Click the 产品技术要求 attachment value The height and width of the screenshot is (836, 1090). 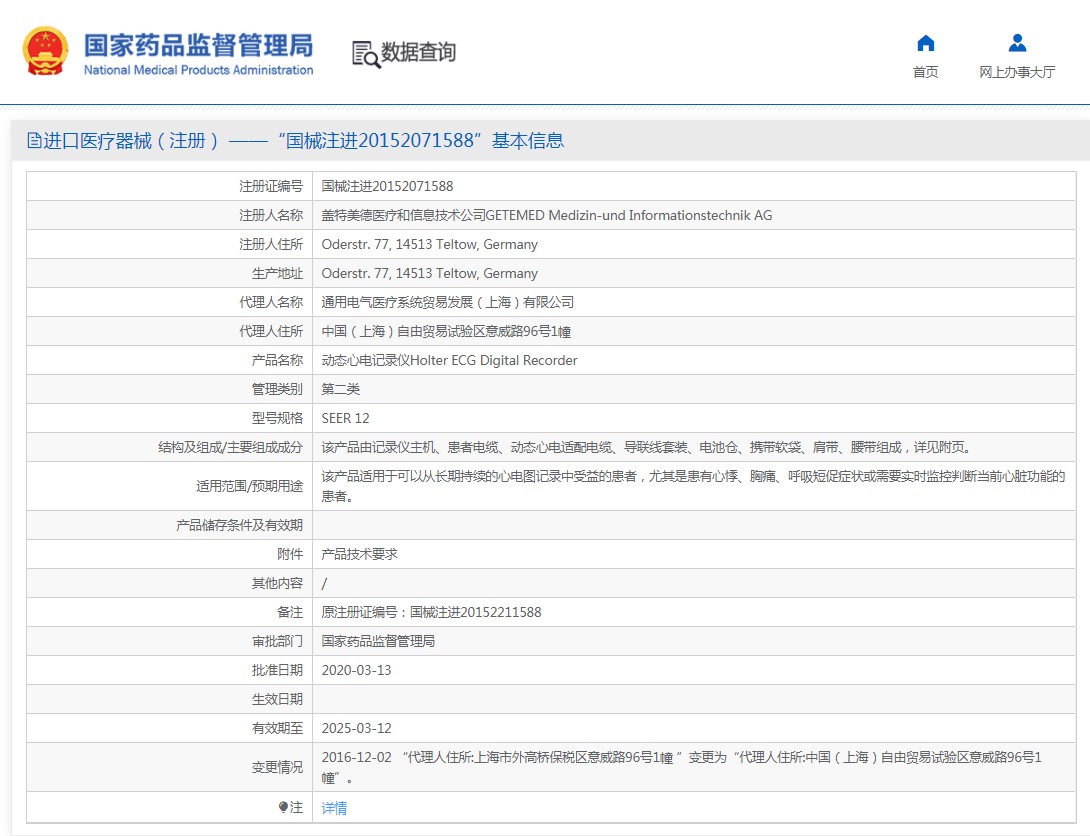coord(359,555)
